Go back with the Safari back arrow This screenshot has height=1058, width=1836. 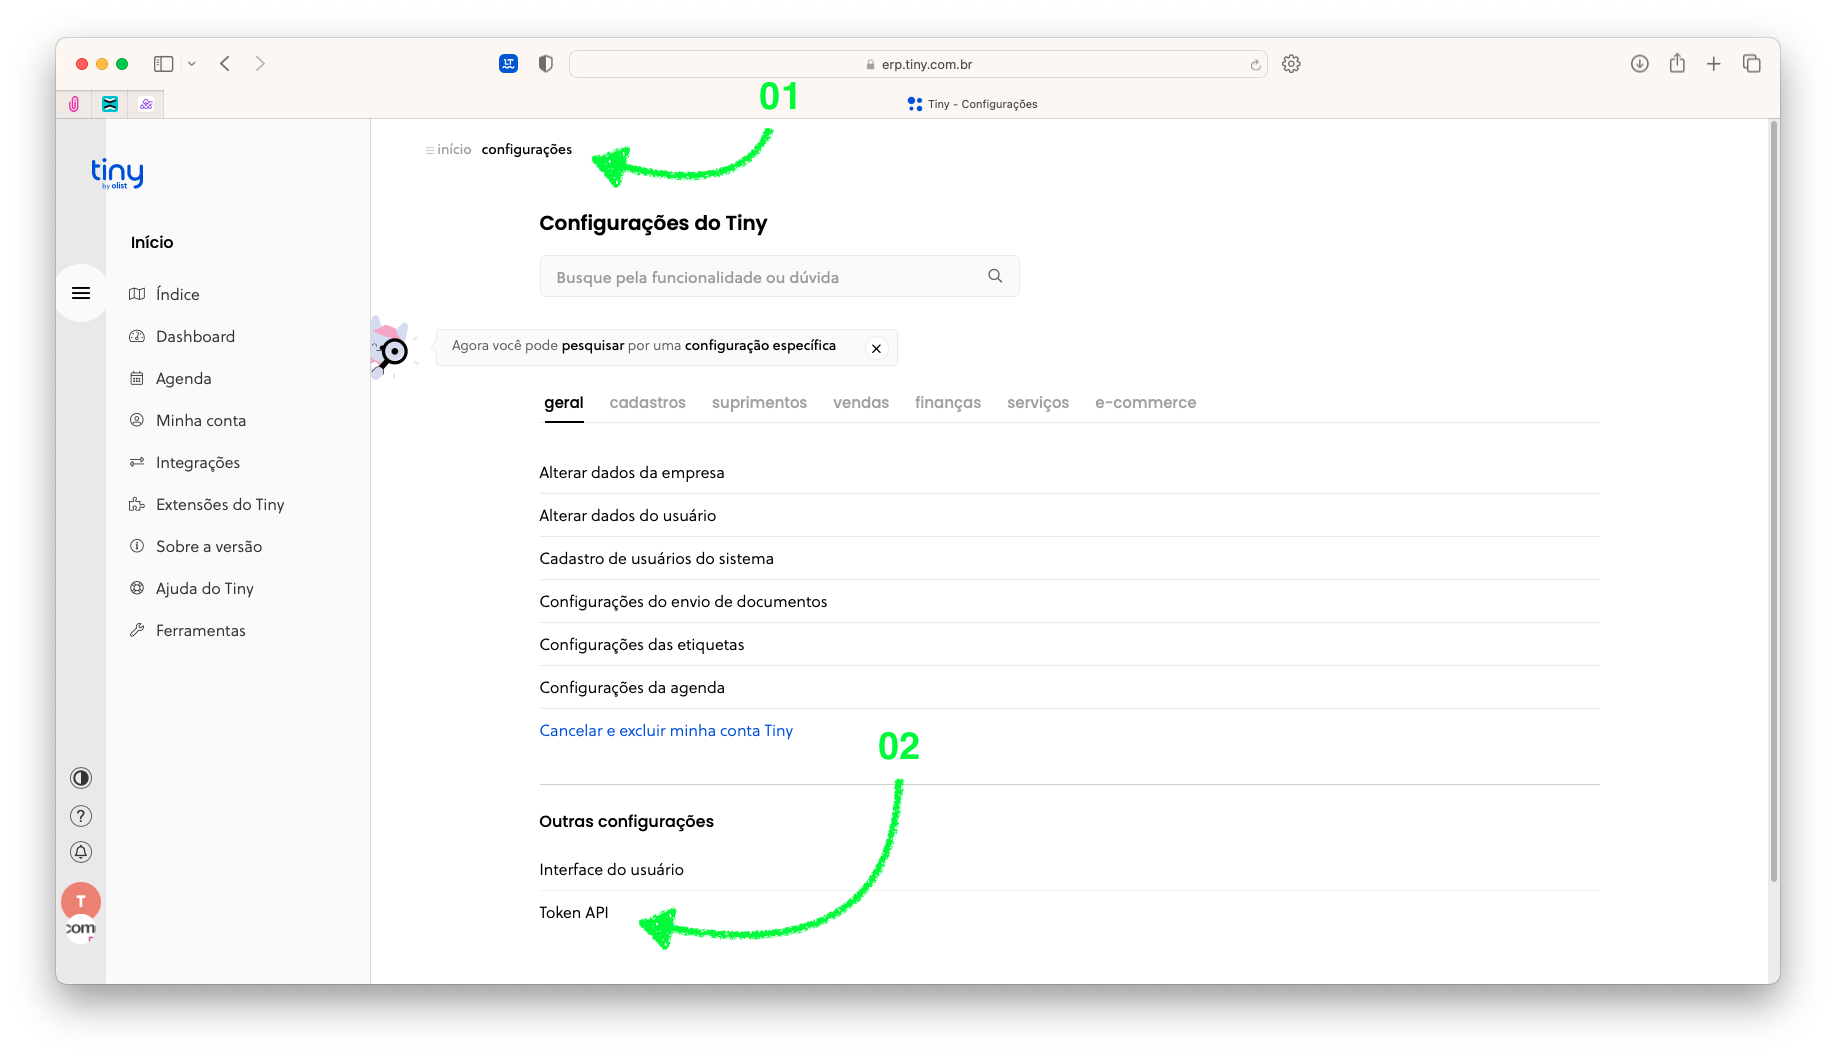point(225,64)
